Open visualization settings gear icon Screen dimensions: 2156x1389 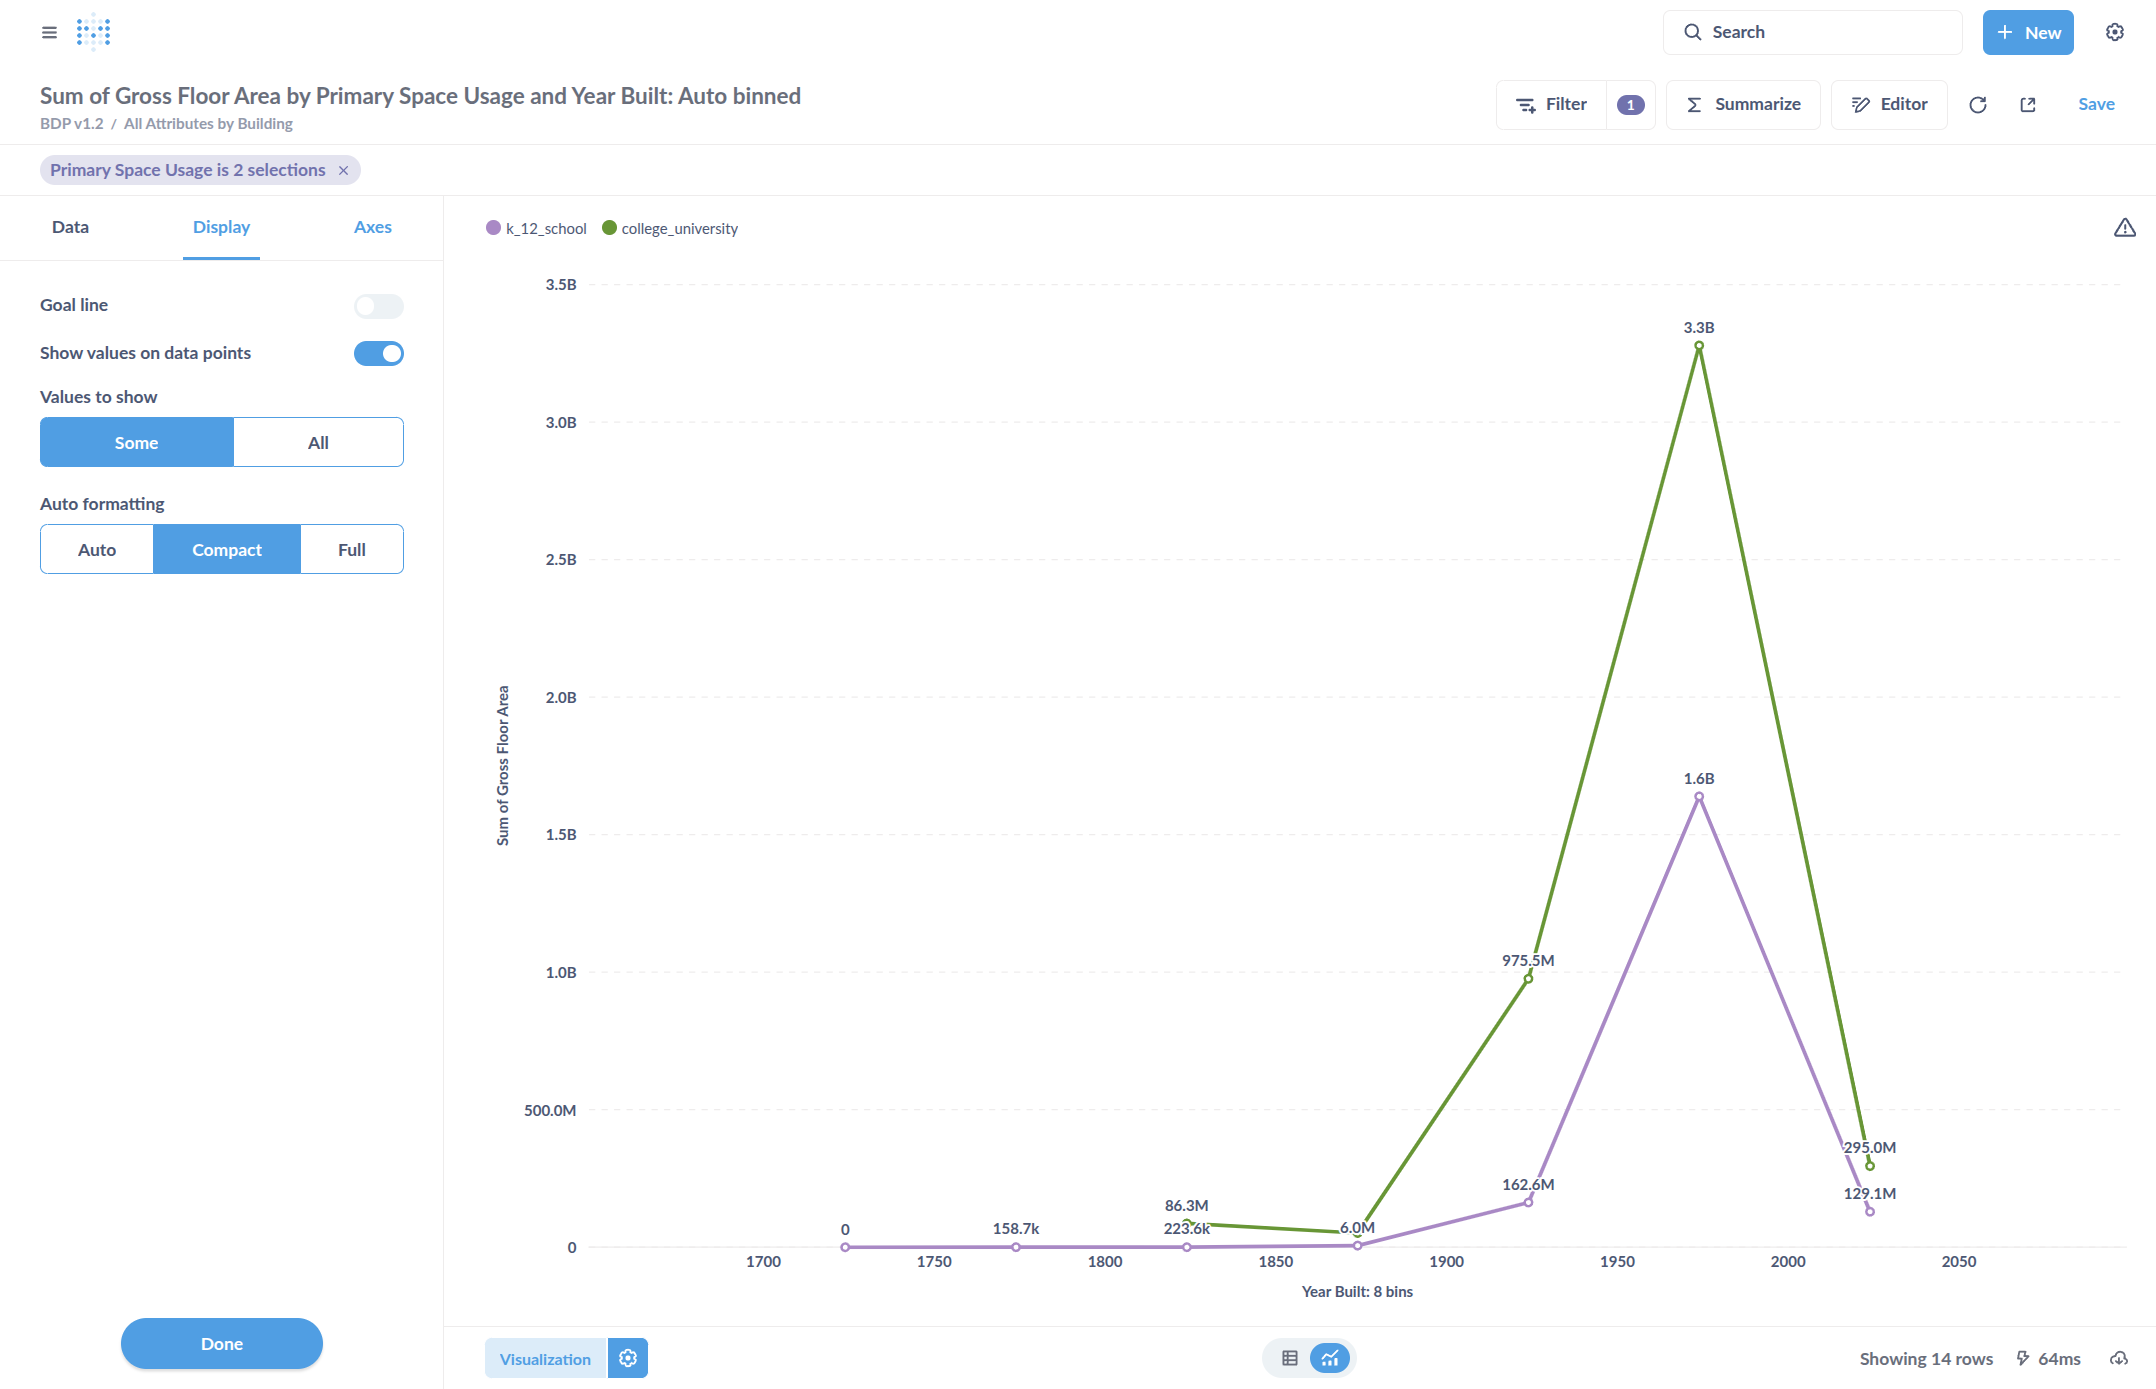pos(628,1358)
